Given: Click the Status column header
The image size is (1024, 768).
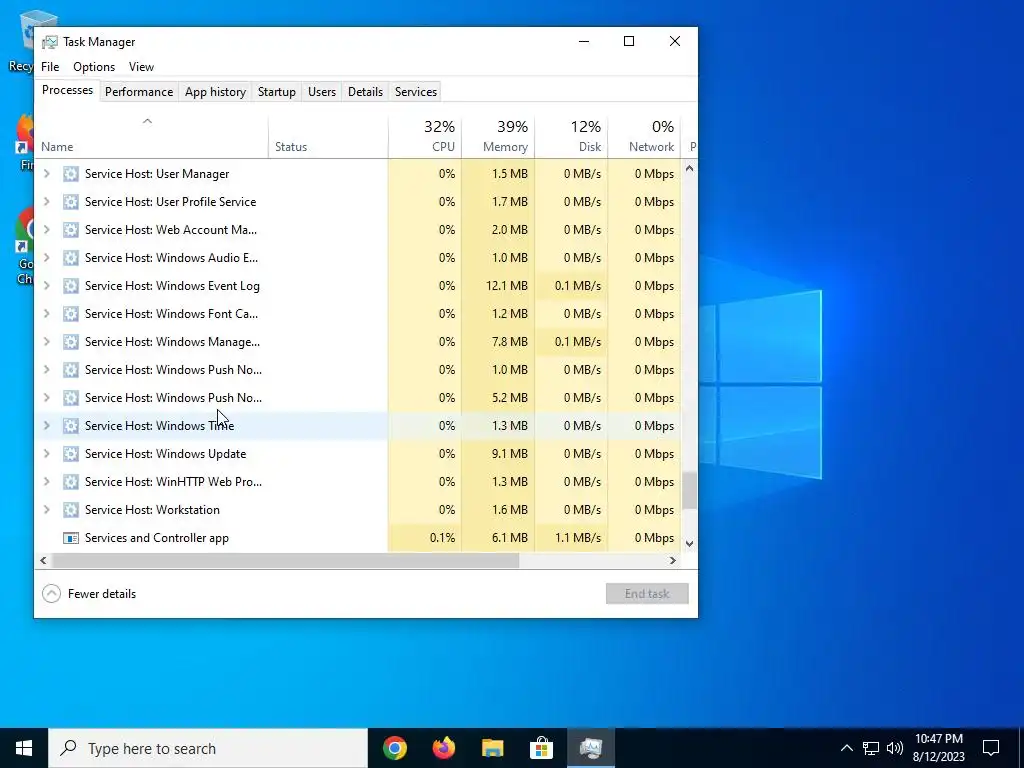Looking at the screenshot, I should point(328,136).
